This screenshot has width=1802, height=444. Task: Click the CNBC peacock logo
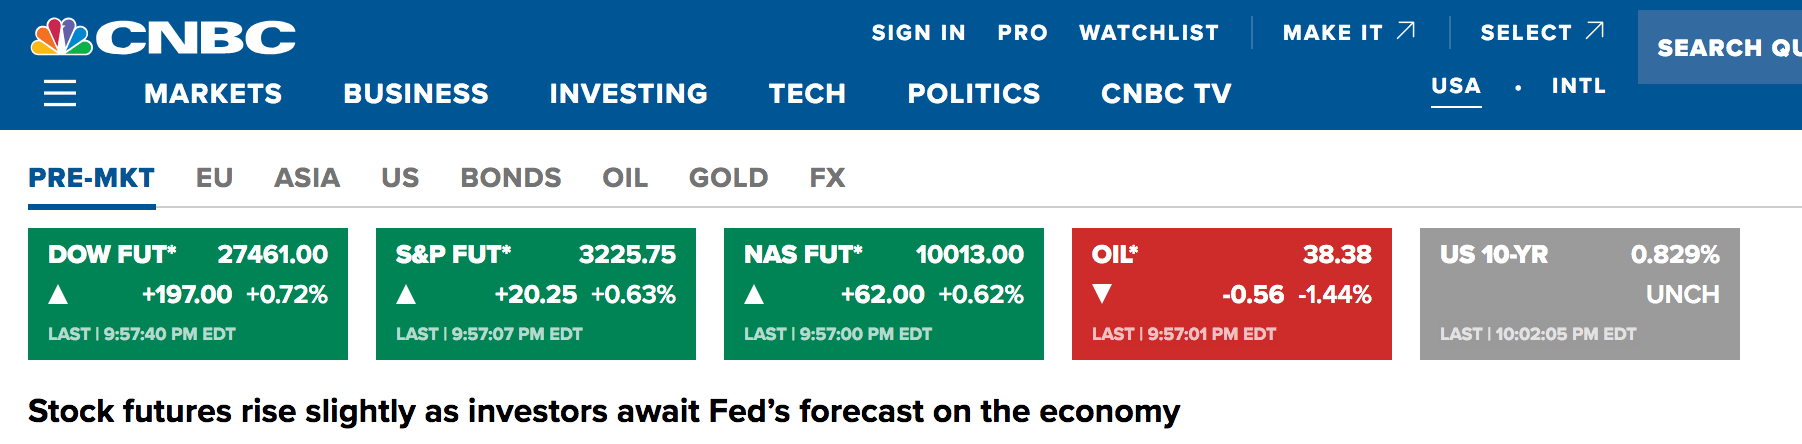coord(62,37)
